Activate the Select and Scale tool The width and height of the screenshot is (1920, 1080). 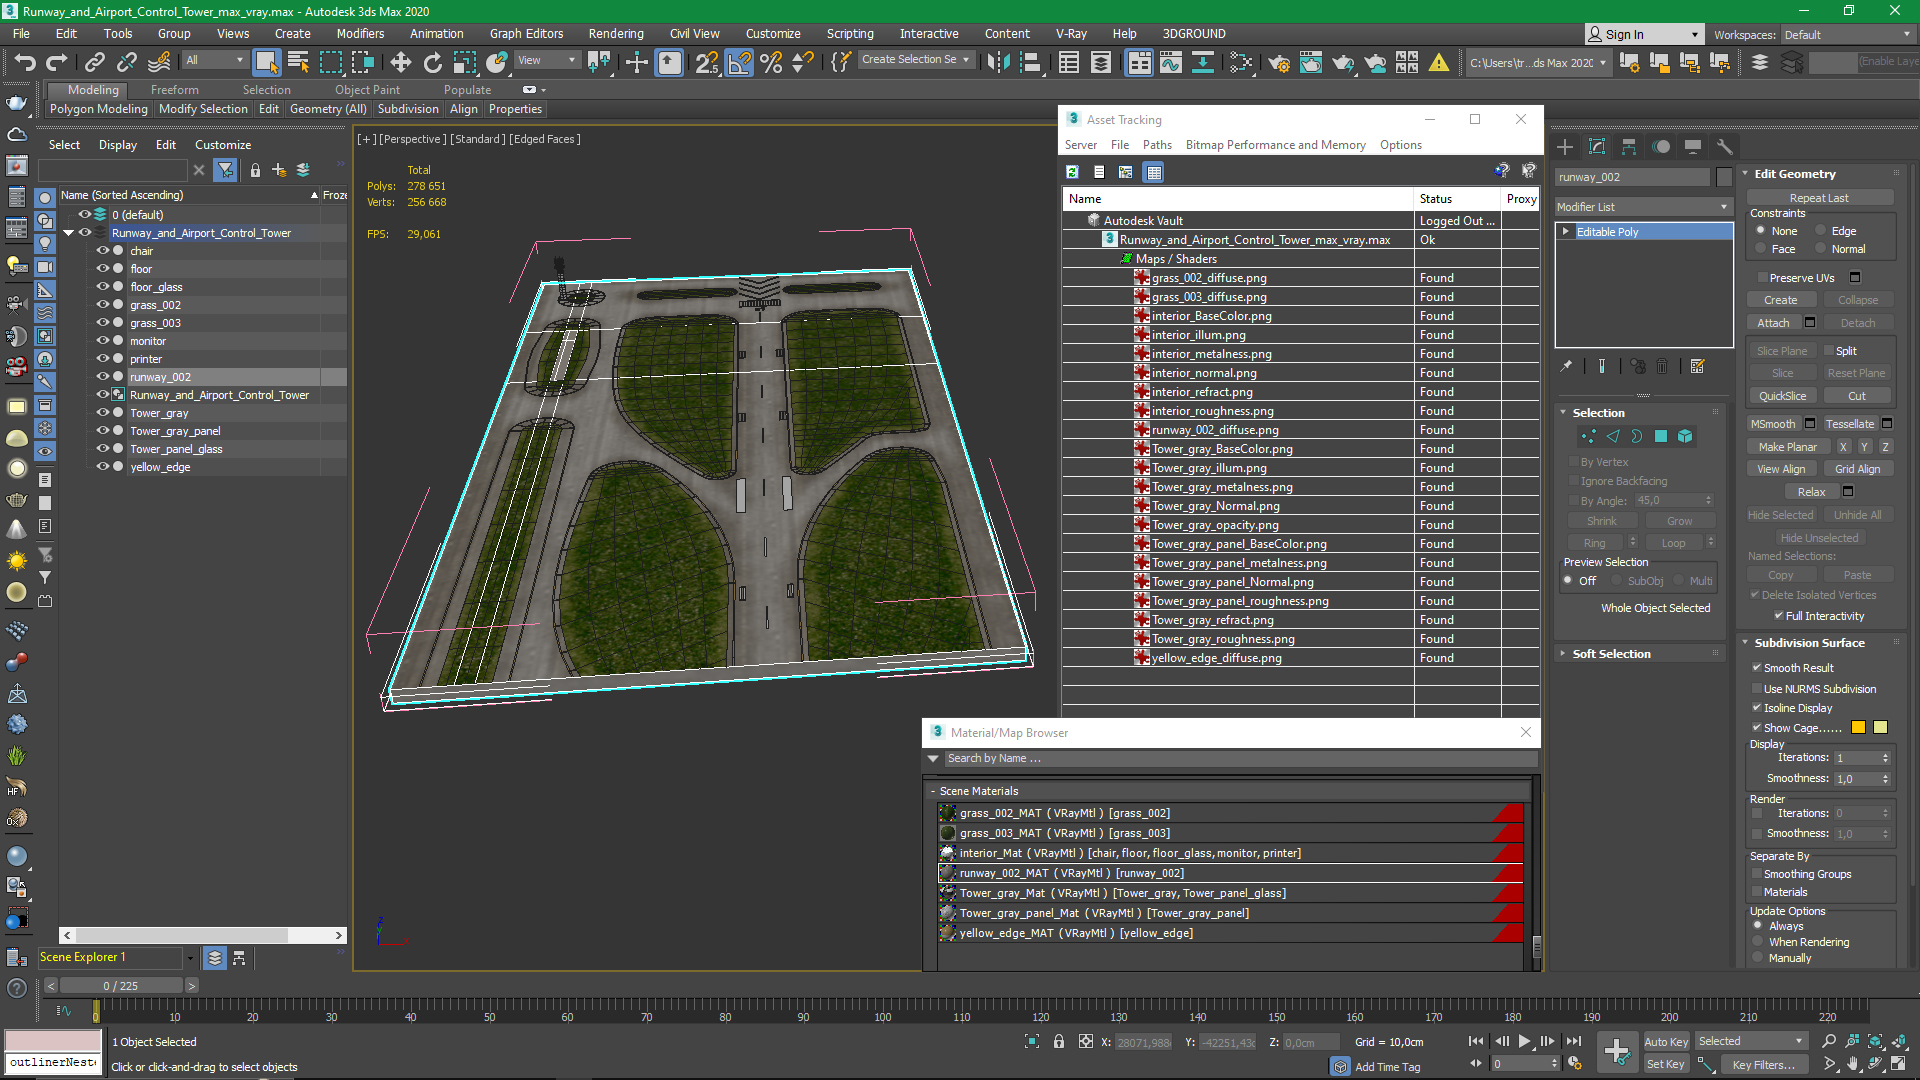click(464, 62)
